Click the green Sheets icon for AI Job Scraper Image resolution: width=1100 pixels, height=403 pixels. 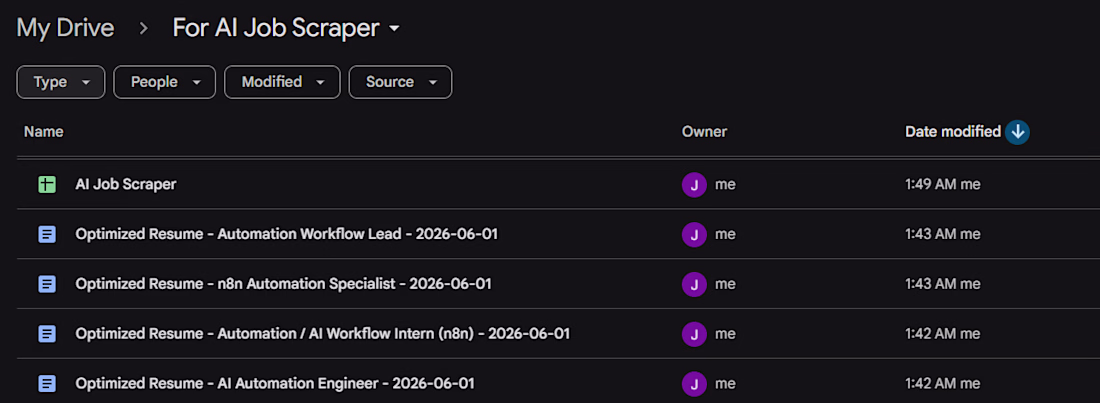click(x=47, y=185)
